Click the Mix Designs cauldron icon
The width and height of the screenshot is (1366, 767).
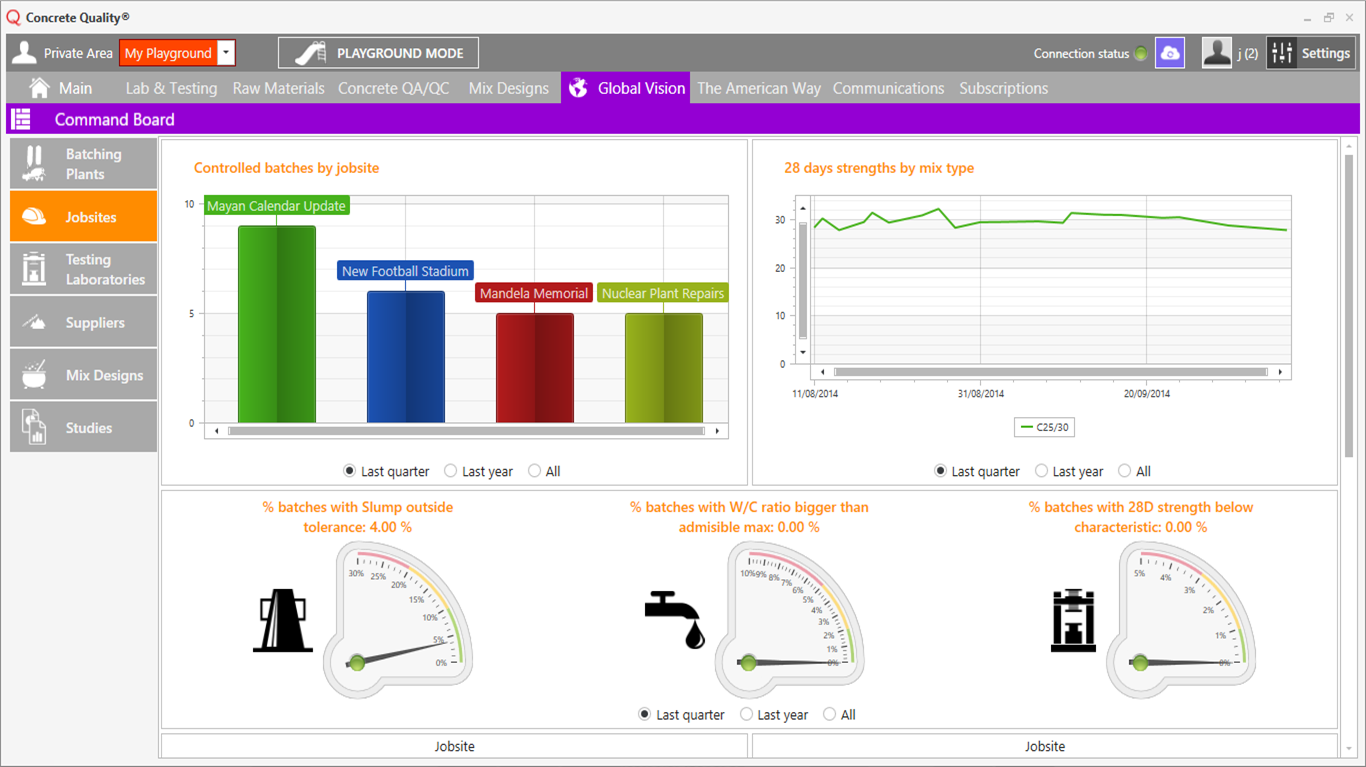pyautogui.click(x=35, y=374)
